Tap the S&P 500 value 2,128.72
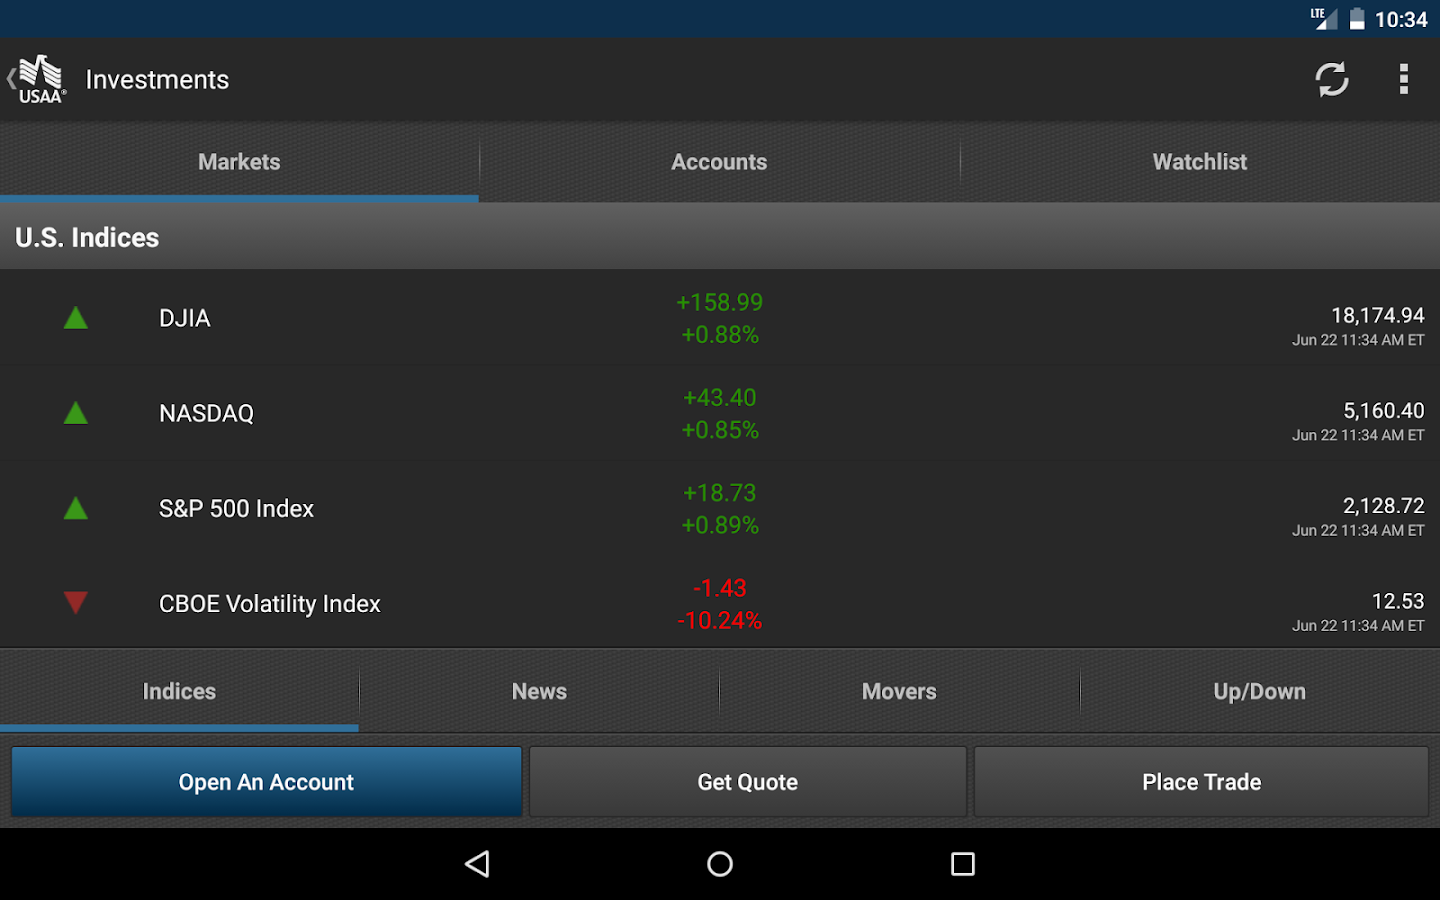Image resolution: width=1440 pixels, height=900 pixels. coord(1383,506)
